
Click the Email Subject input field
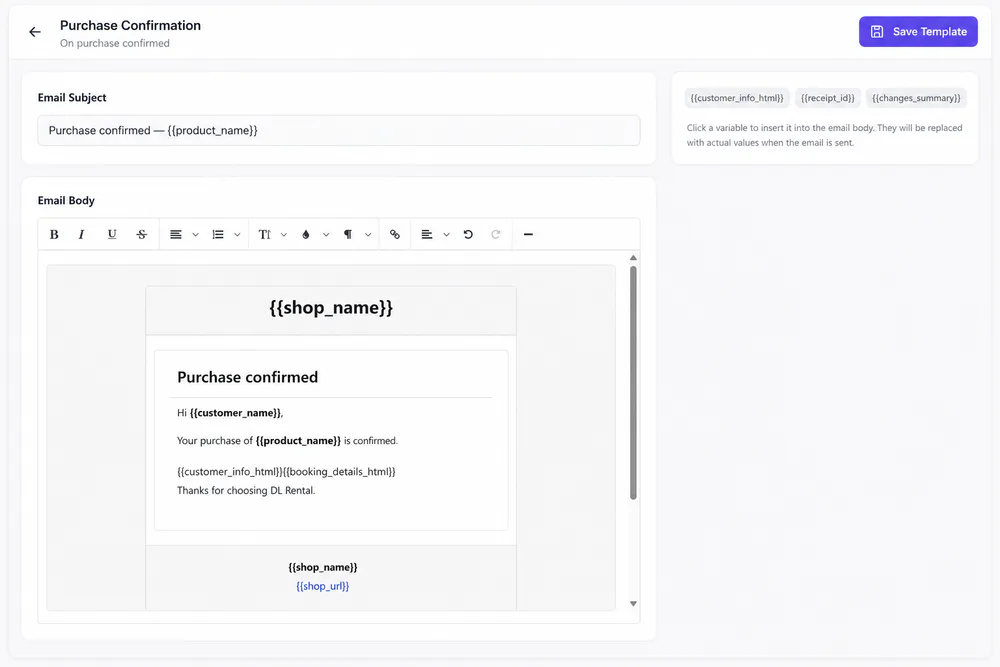(339, 130)
